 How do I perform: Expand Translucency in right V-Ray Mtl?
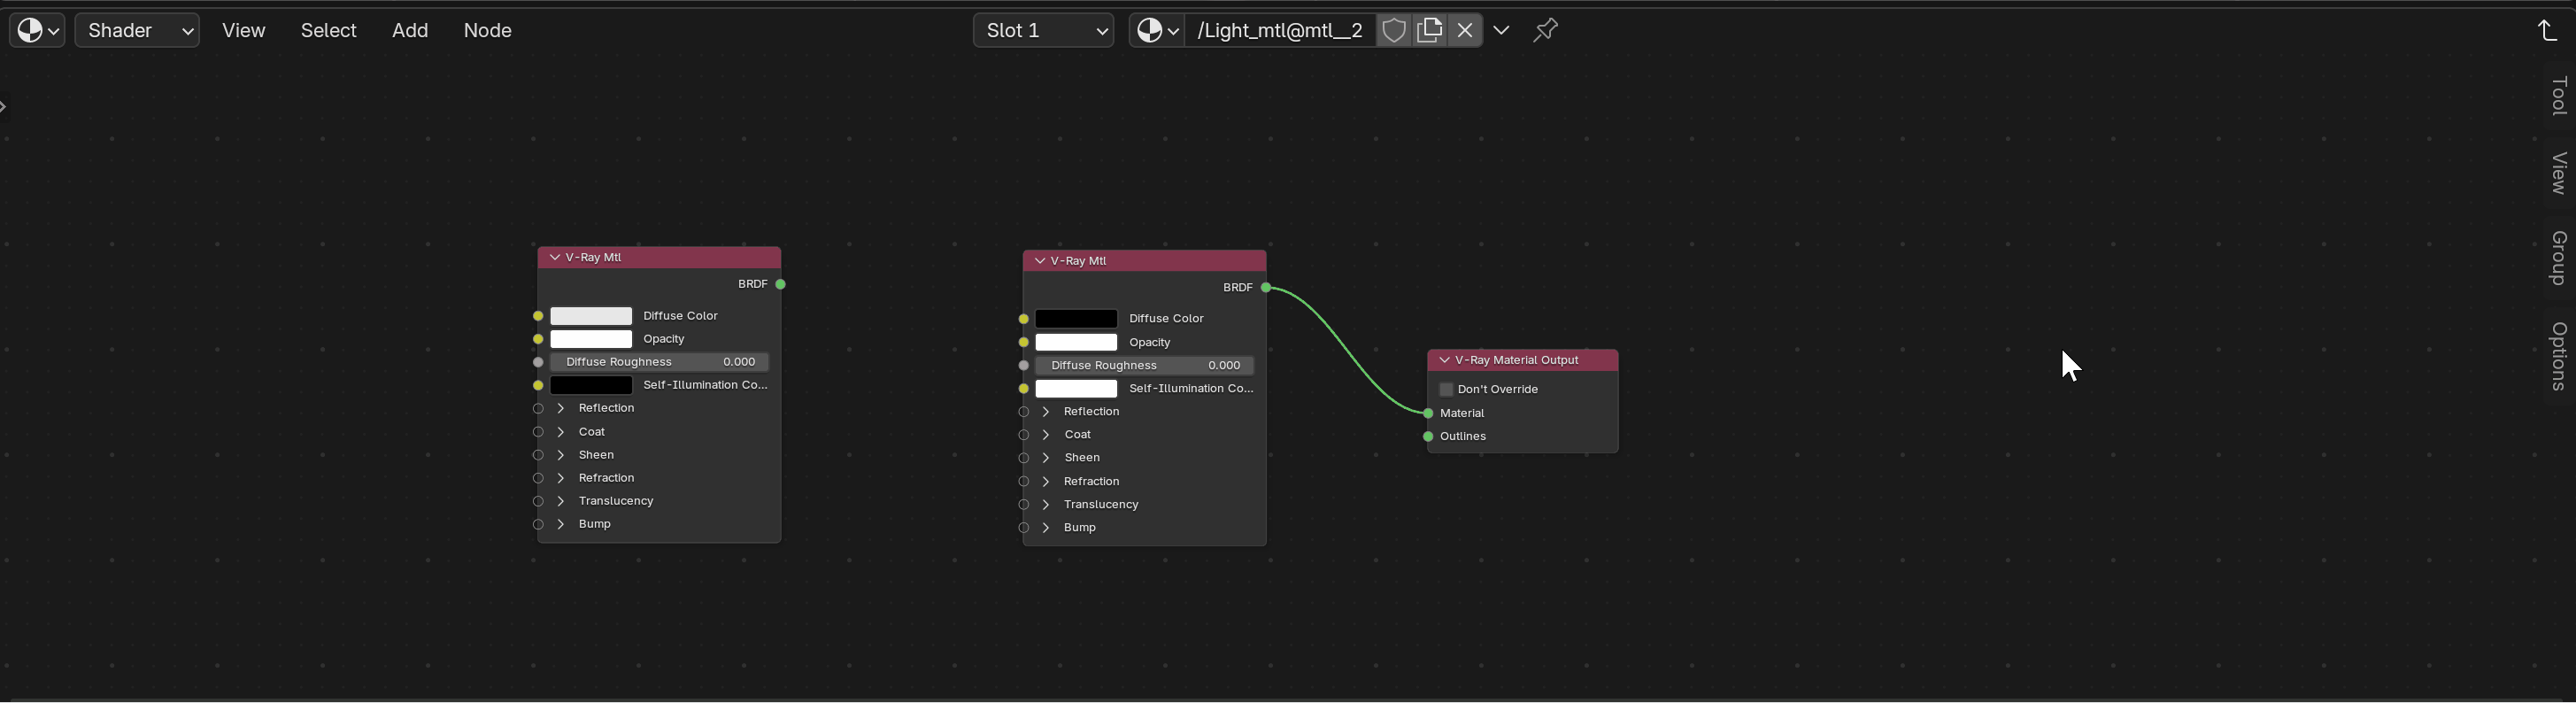(1046, 505)
